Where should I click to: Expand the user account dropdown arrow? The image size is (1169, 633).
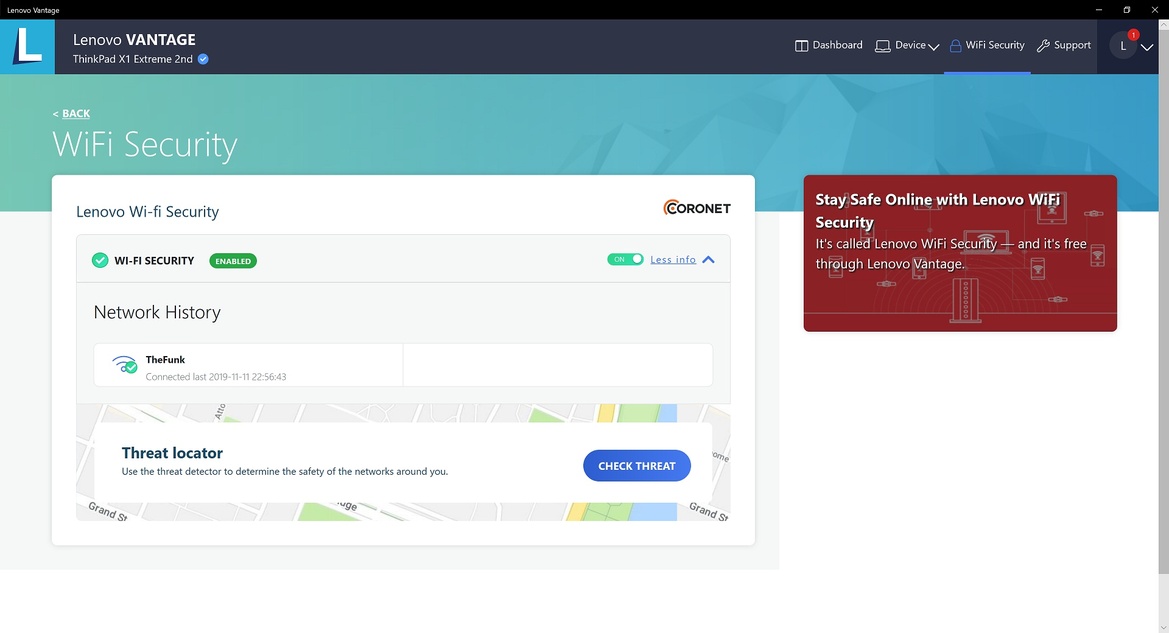[1147, 47]
